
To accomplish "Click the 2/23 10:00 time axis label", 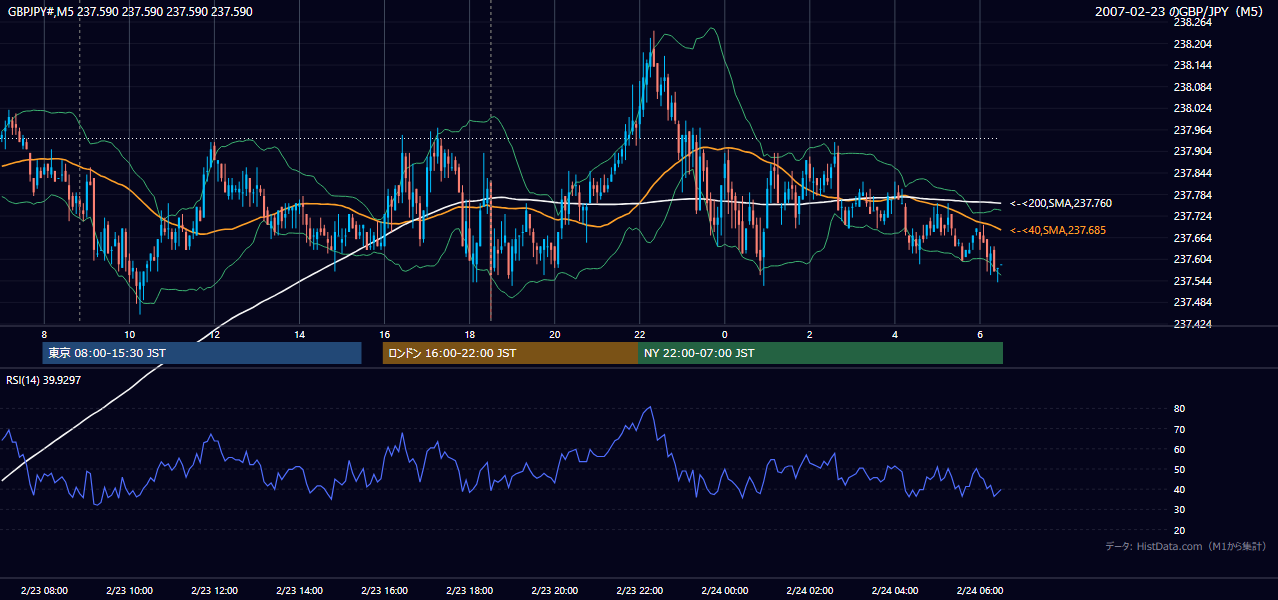I will pyautogui.click(x=129, y=591).
